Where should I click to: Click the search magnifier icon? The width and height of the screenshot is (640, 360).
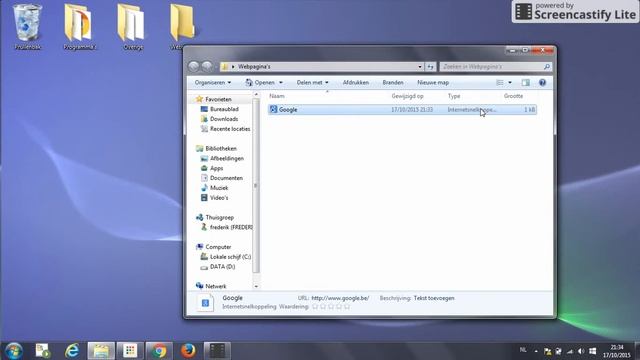pyautogui.click(x=547, y=67)
